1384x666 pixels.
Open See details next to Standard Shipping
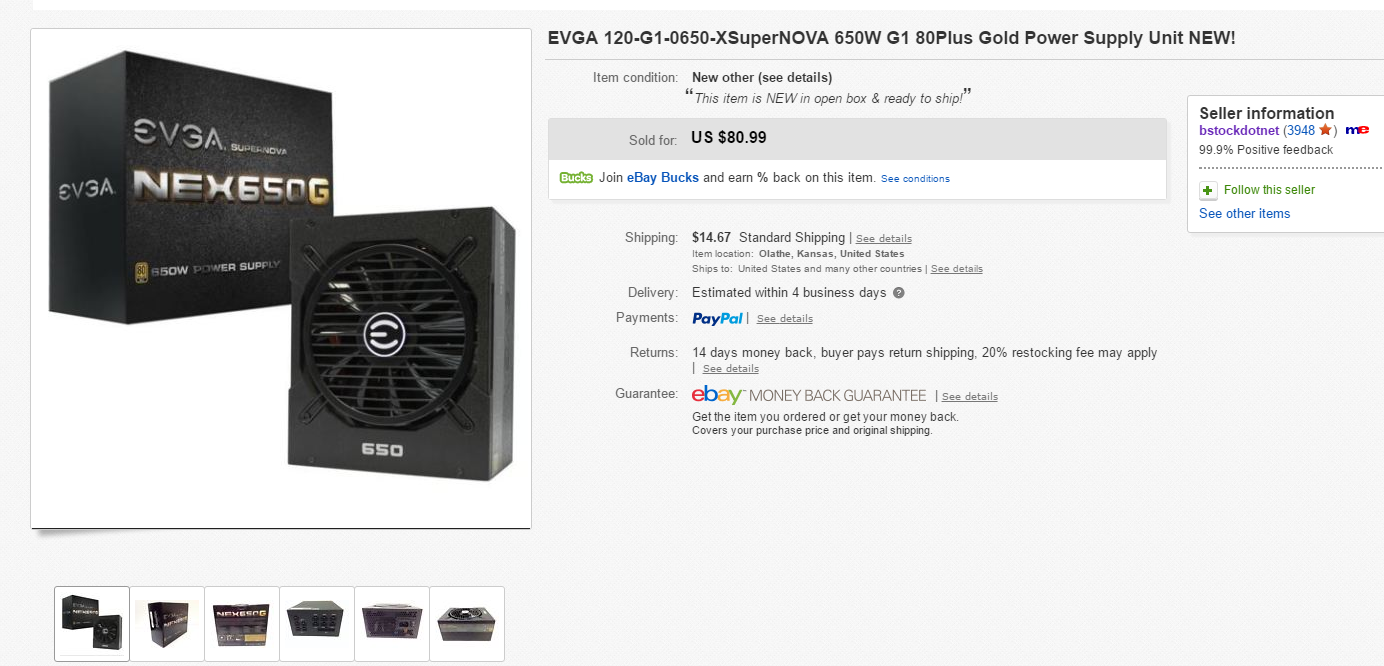[x=883, y=239]
